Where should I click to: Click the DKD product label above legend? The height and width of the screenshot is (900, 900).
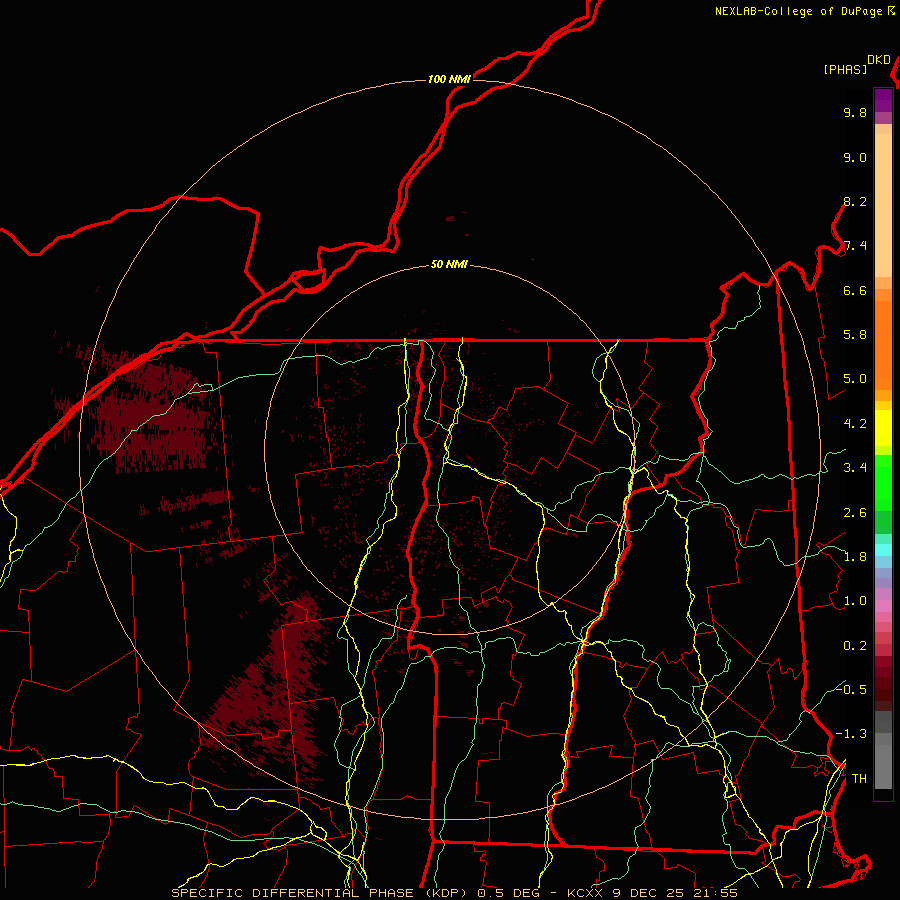point(879,60)
